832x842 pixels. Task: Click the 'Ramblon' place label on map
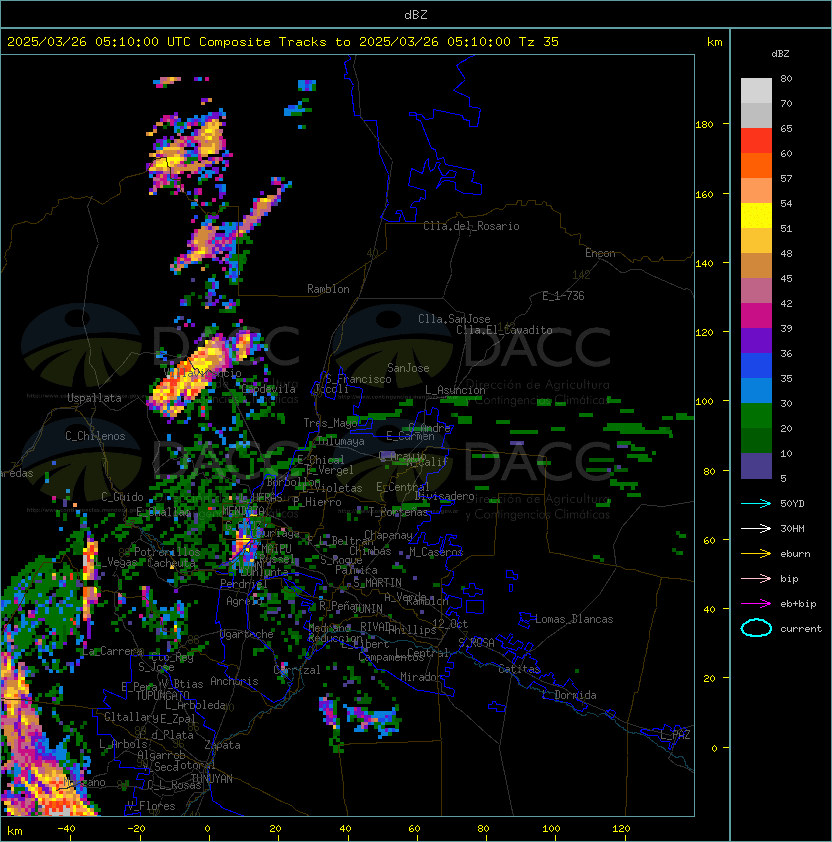tap(328, 289)
